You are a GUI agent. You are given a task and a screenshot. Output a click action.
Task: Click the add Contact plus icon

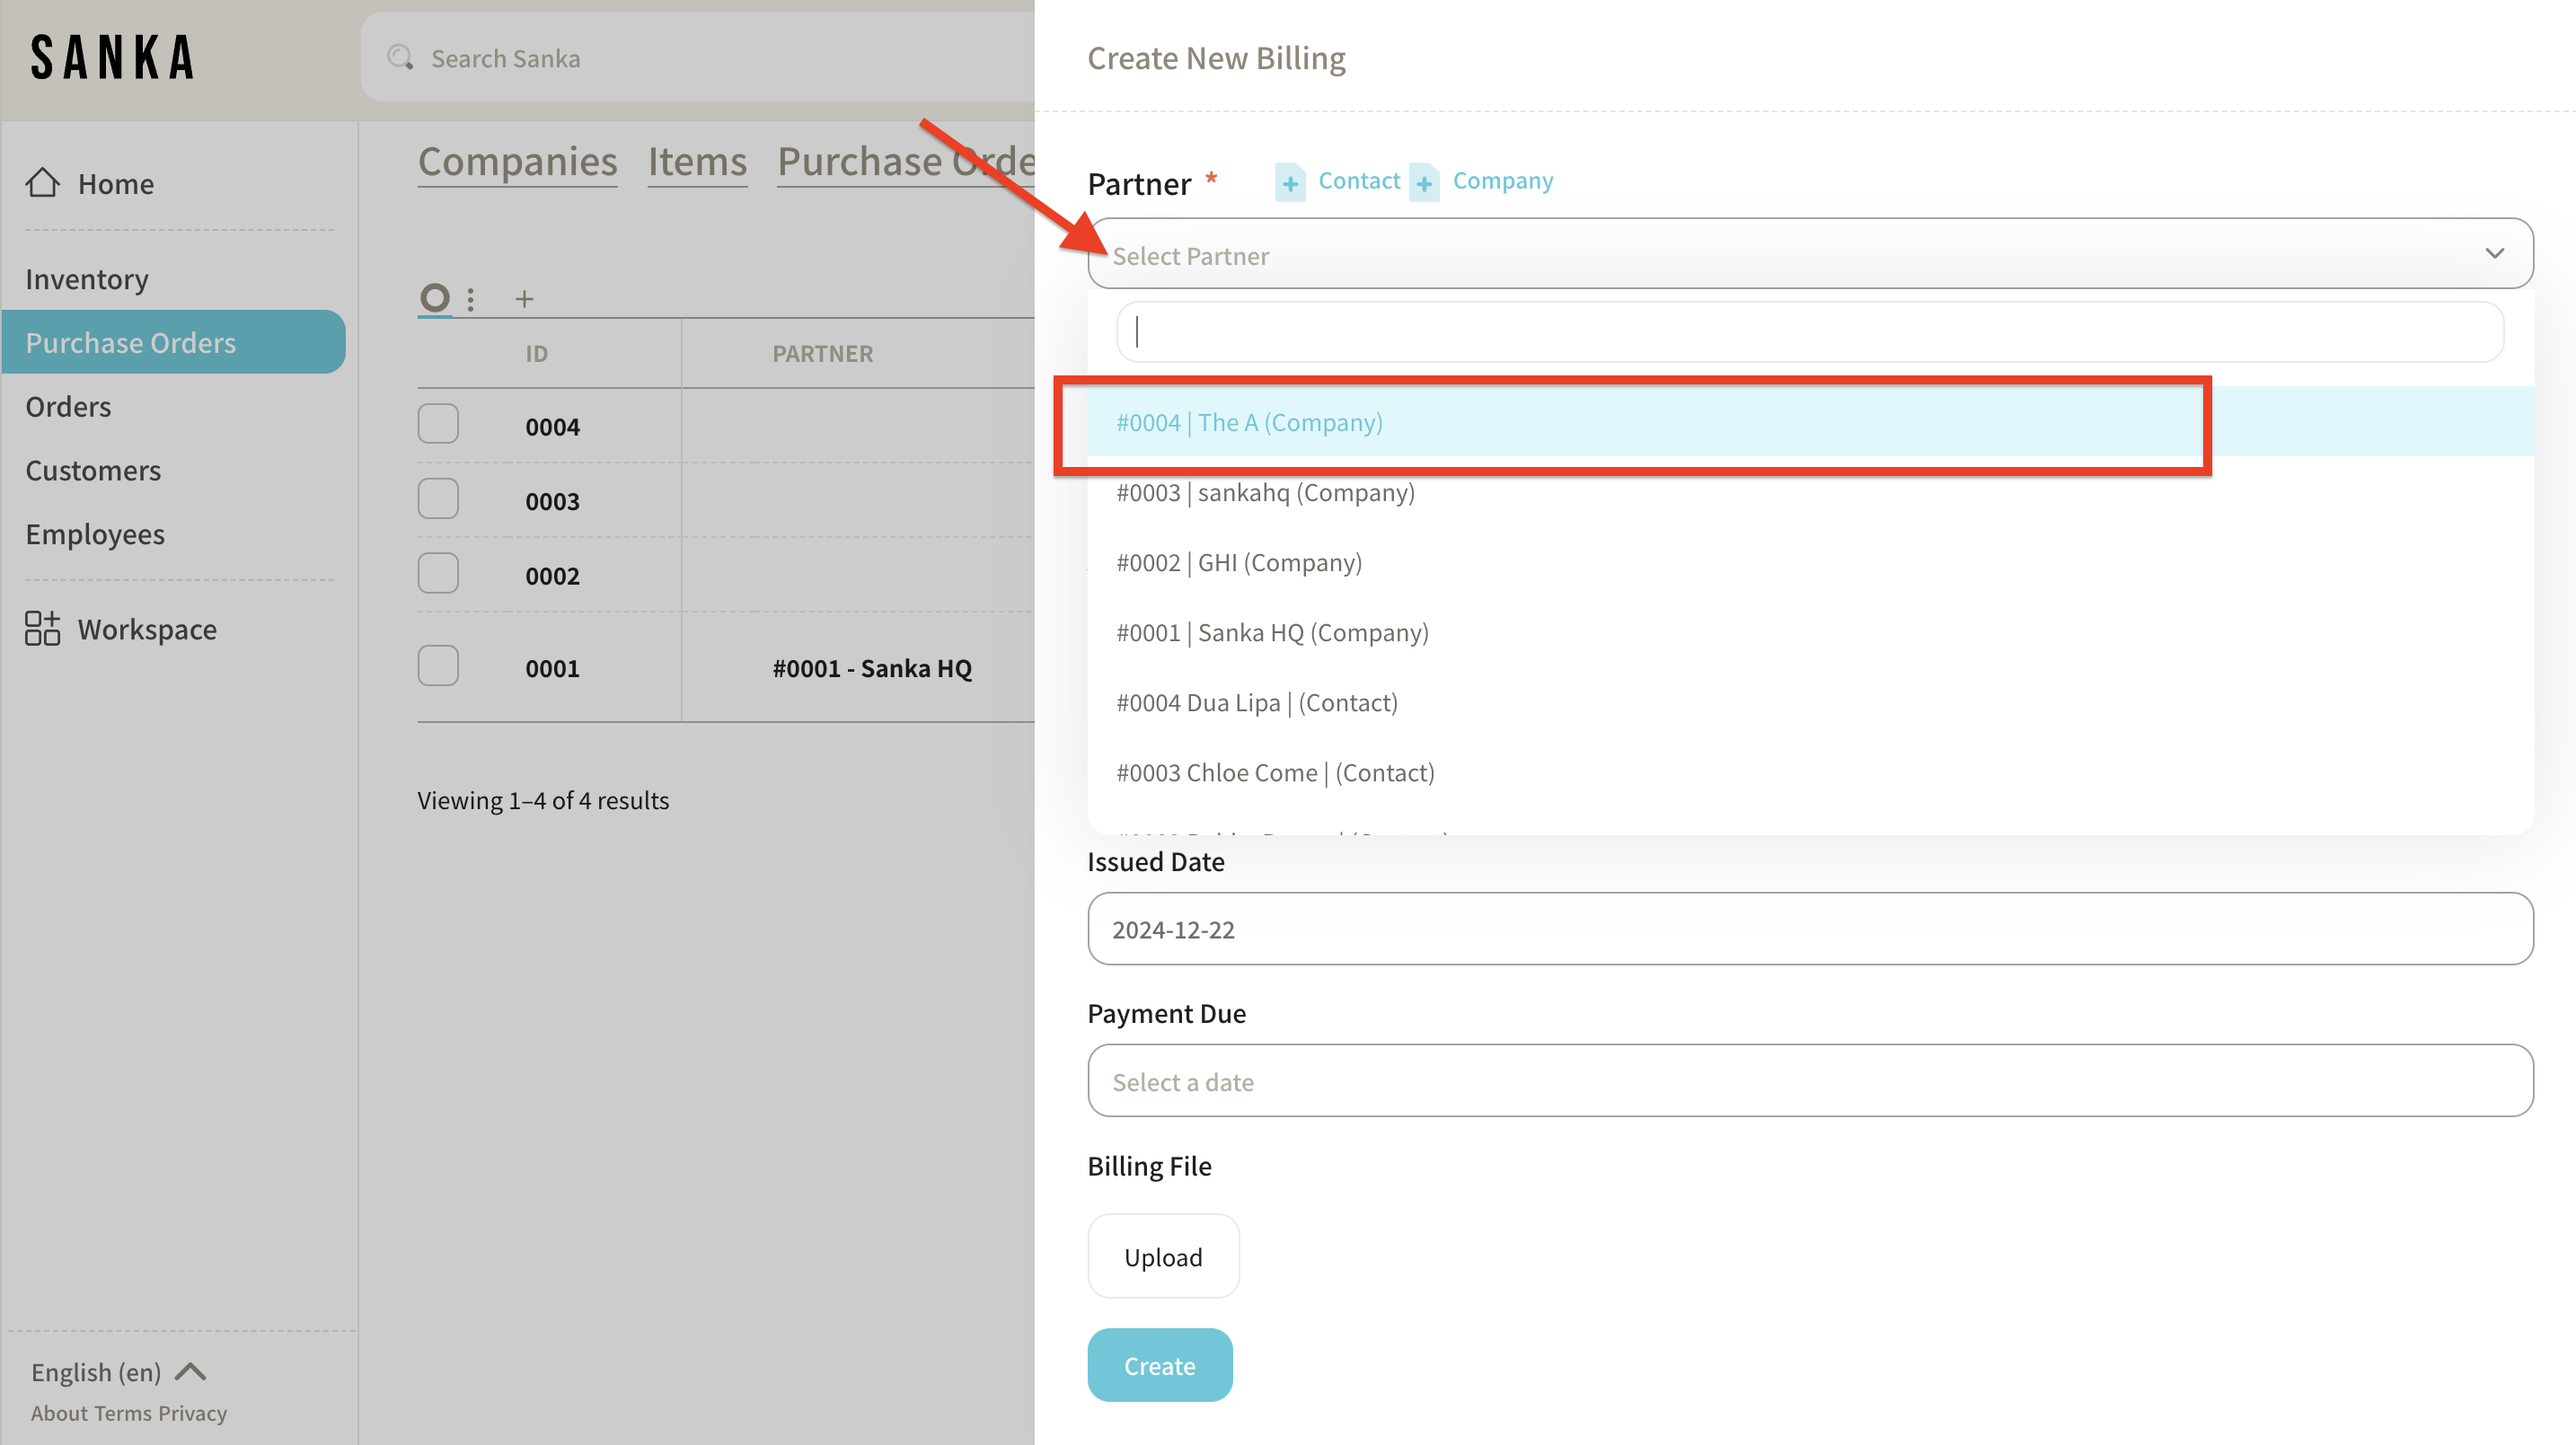coord(1290,183)
